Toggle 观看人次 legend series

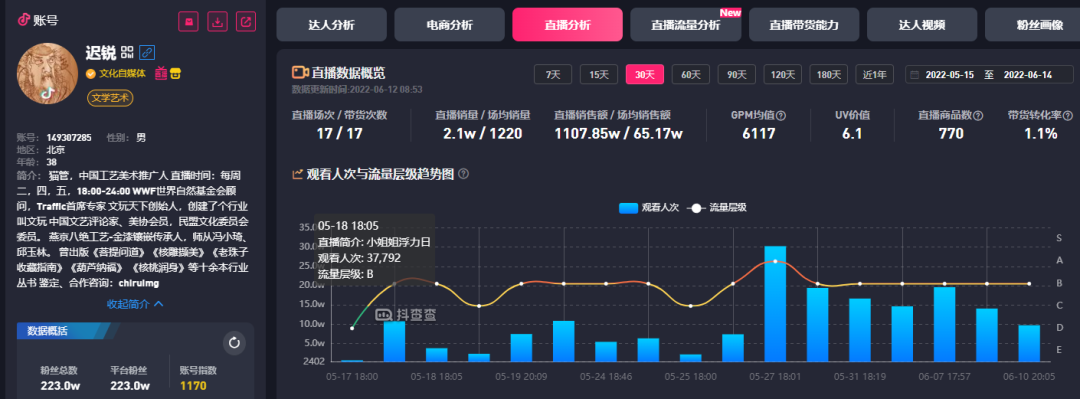649,207
